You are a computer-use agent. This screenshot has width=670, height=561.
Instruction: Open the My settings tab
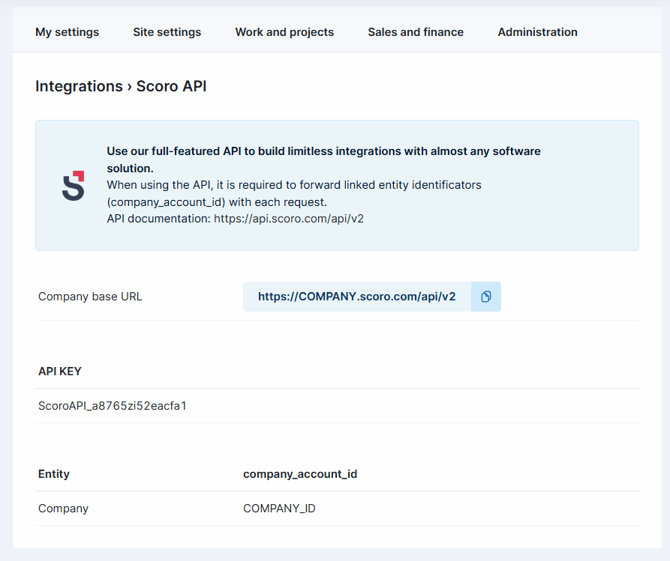click(67, 32)
